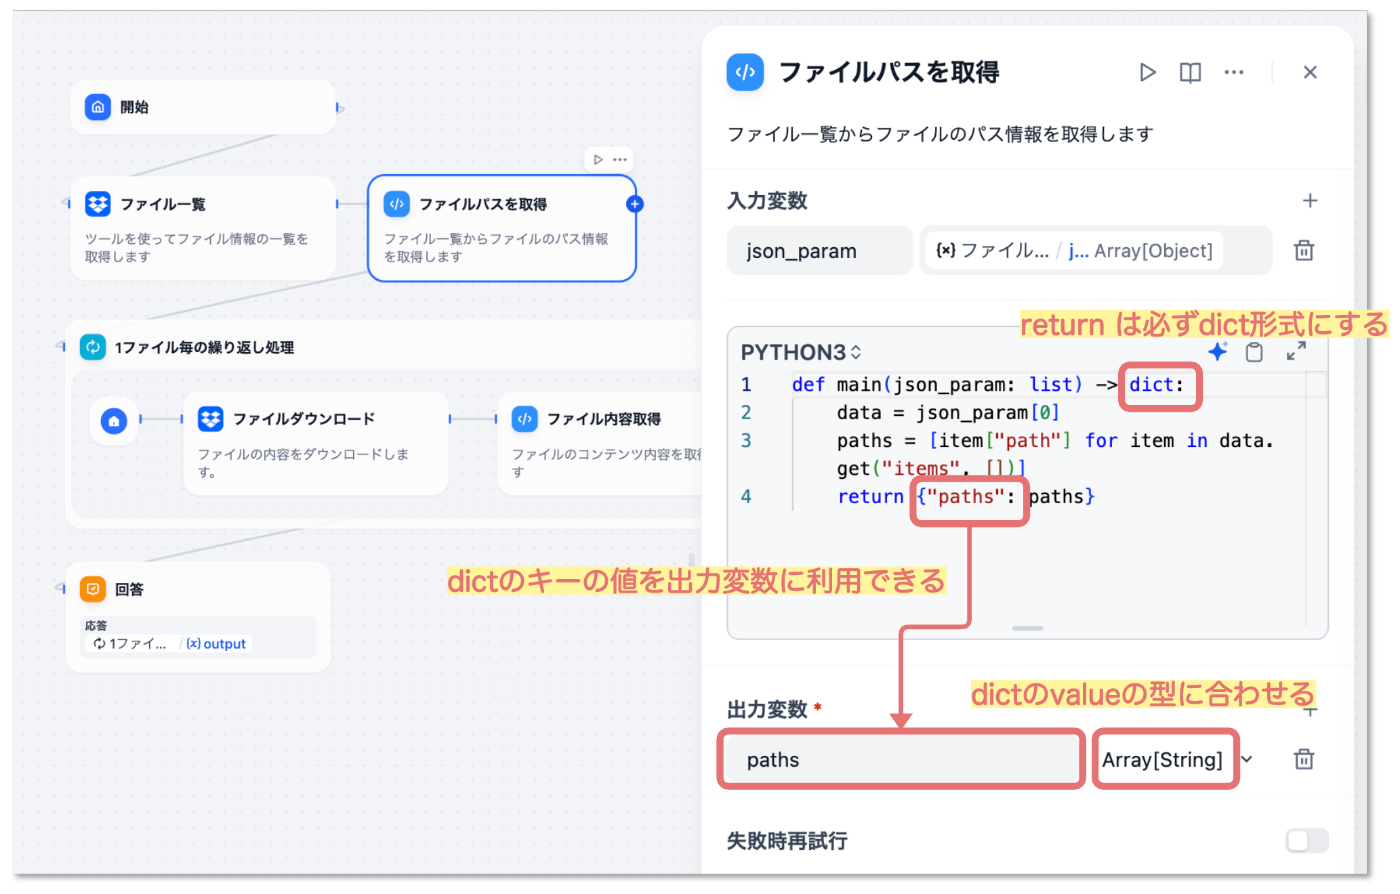This screenshot has height=894, width=1400.
Task: Run the ファイルパスを取得 node with play icon
Action: [x=1148, y=72]
